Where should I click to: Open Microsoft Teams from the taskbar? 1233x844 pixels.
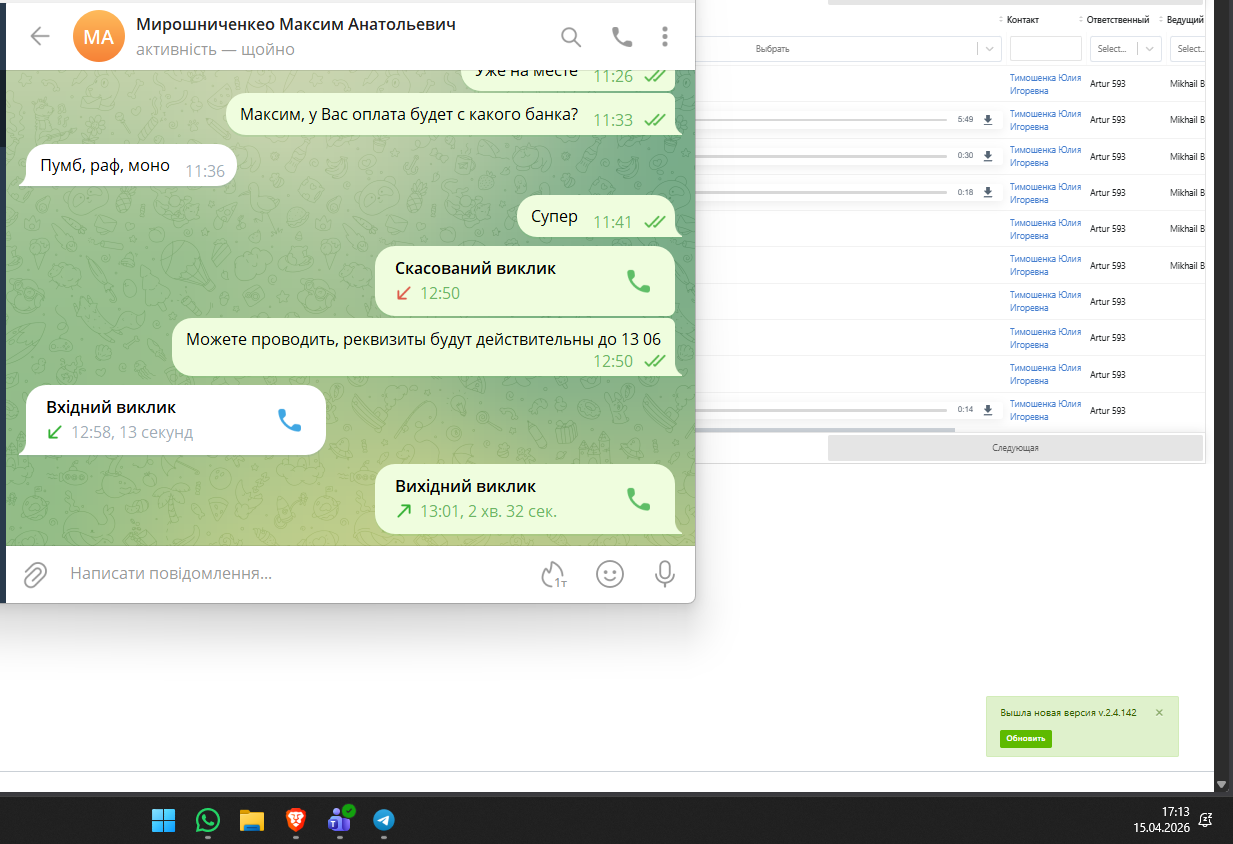[340, 821]
